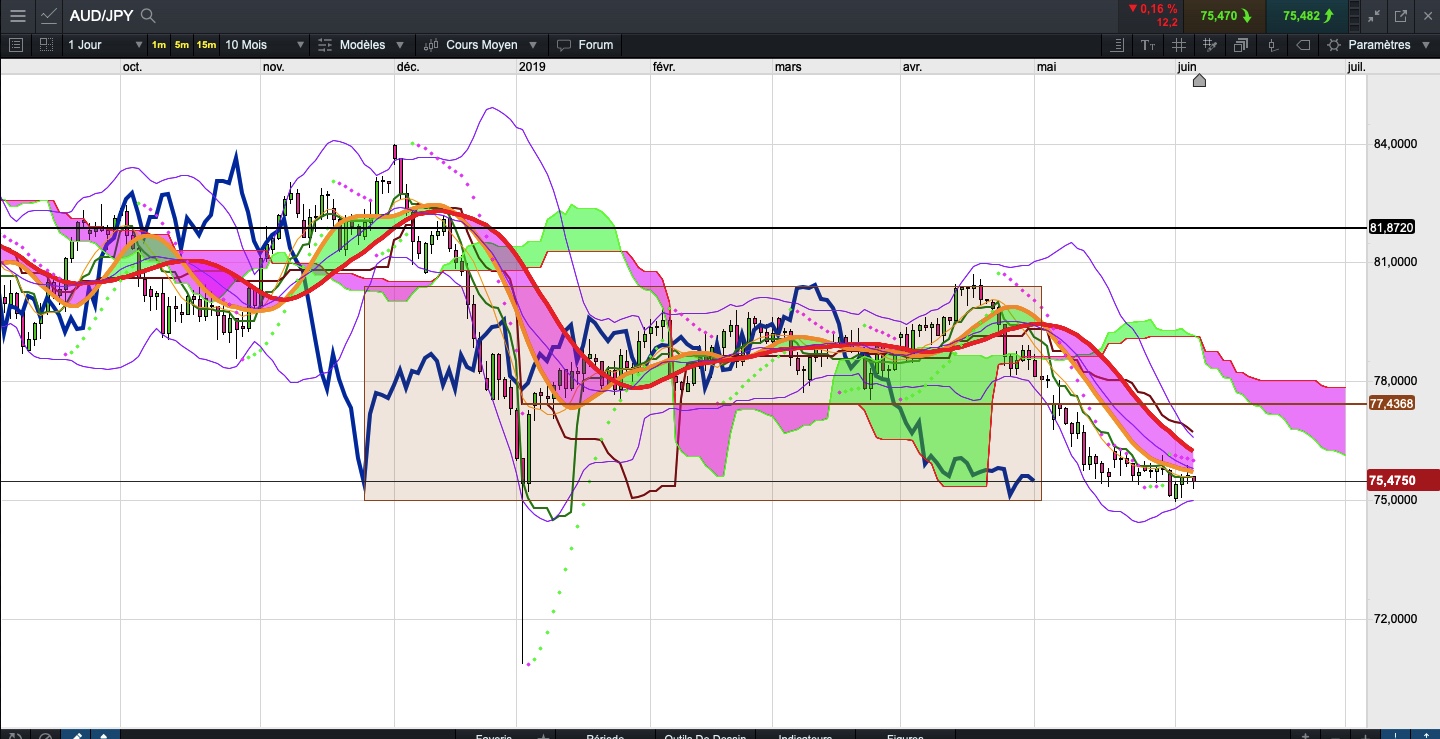The image size is (1440, 739).
Task: Click the stacked windows icon
Action: [1241, 45]
